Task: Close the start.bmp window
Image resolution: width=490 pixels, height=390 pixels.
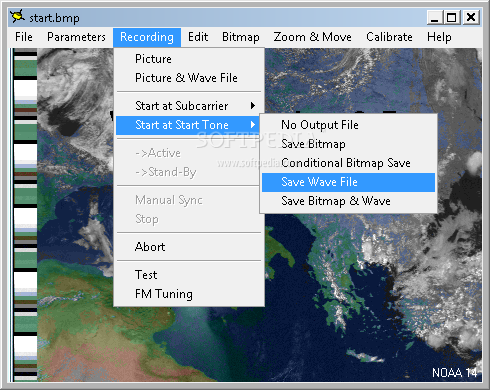Action: click(x=471, y=17)
